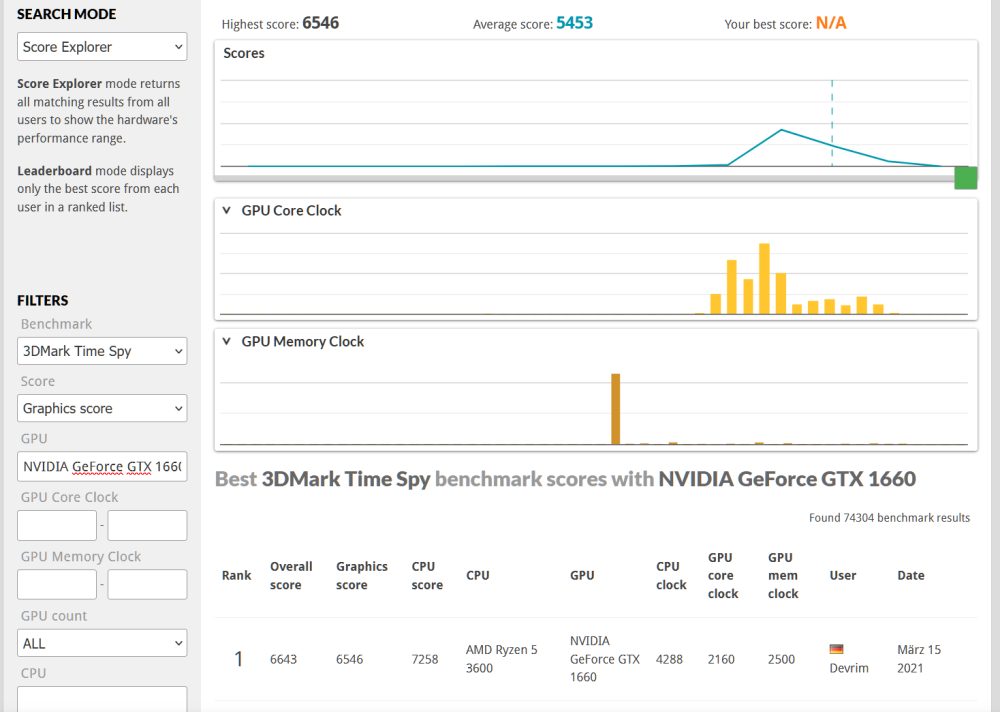Image resolution: width=1000 pixels, height=712 pixels.
Task: Open the Benchmark dropdown showing 3DMark Time Spy
Action: (x=102, y=351)
